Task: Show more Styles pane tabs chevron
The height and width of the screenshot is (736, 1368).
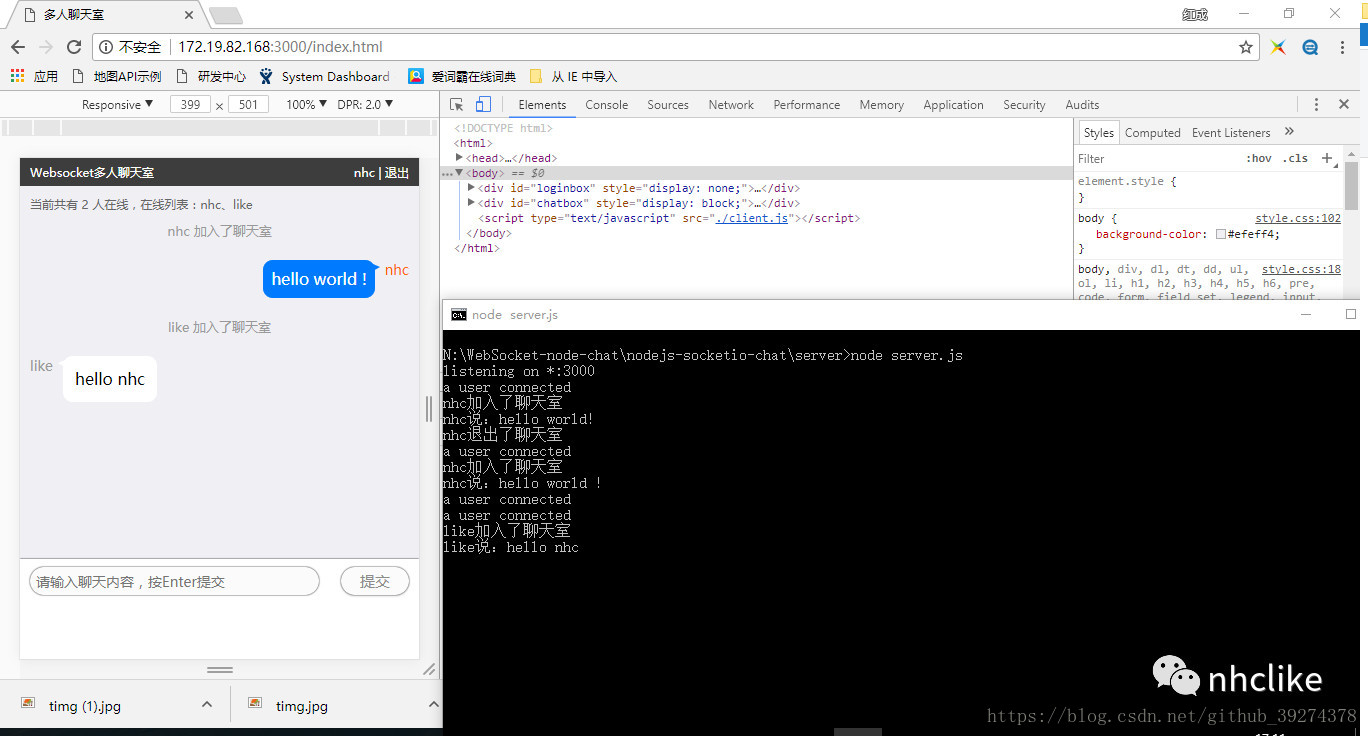Action: 1289,132
